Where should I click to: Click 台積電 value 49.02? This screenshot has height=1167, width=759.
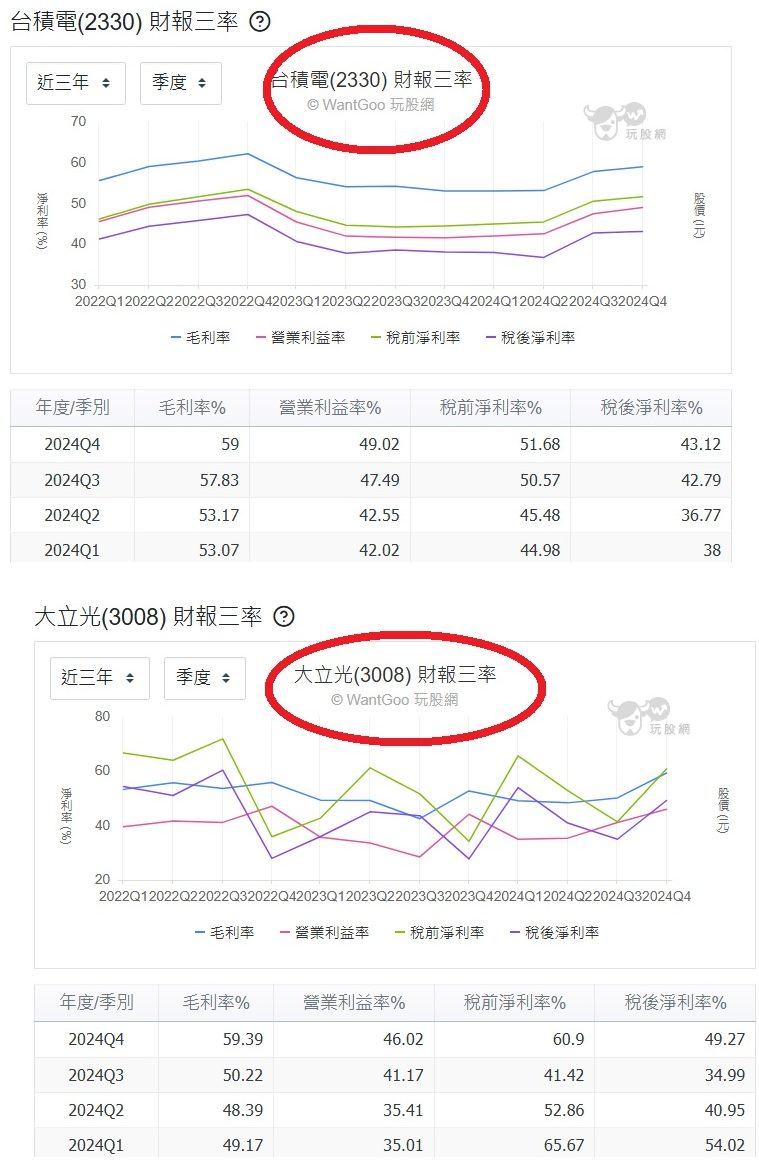pos(380,444)
